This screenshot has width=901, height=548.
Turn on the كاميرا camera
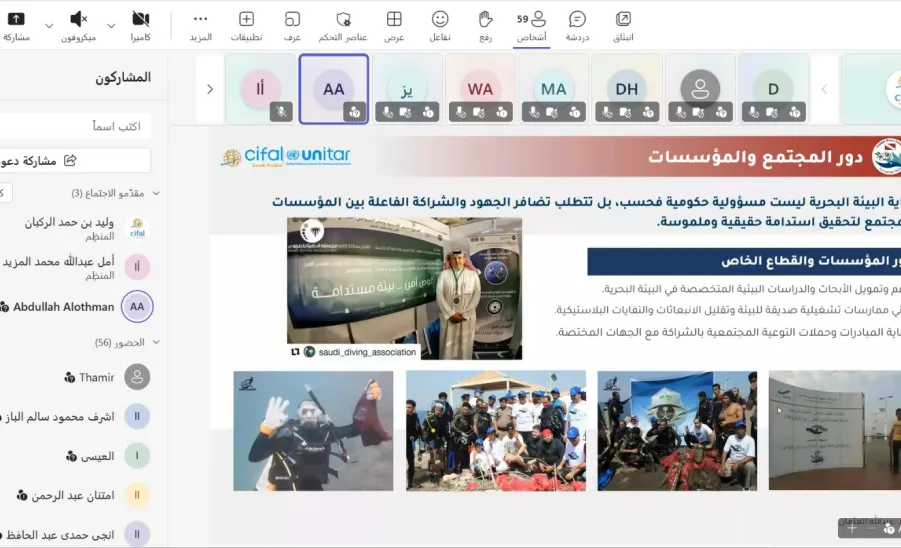[140, 26]
